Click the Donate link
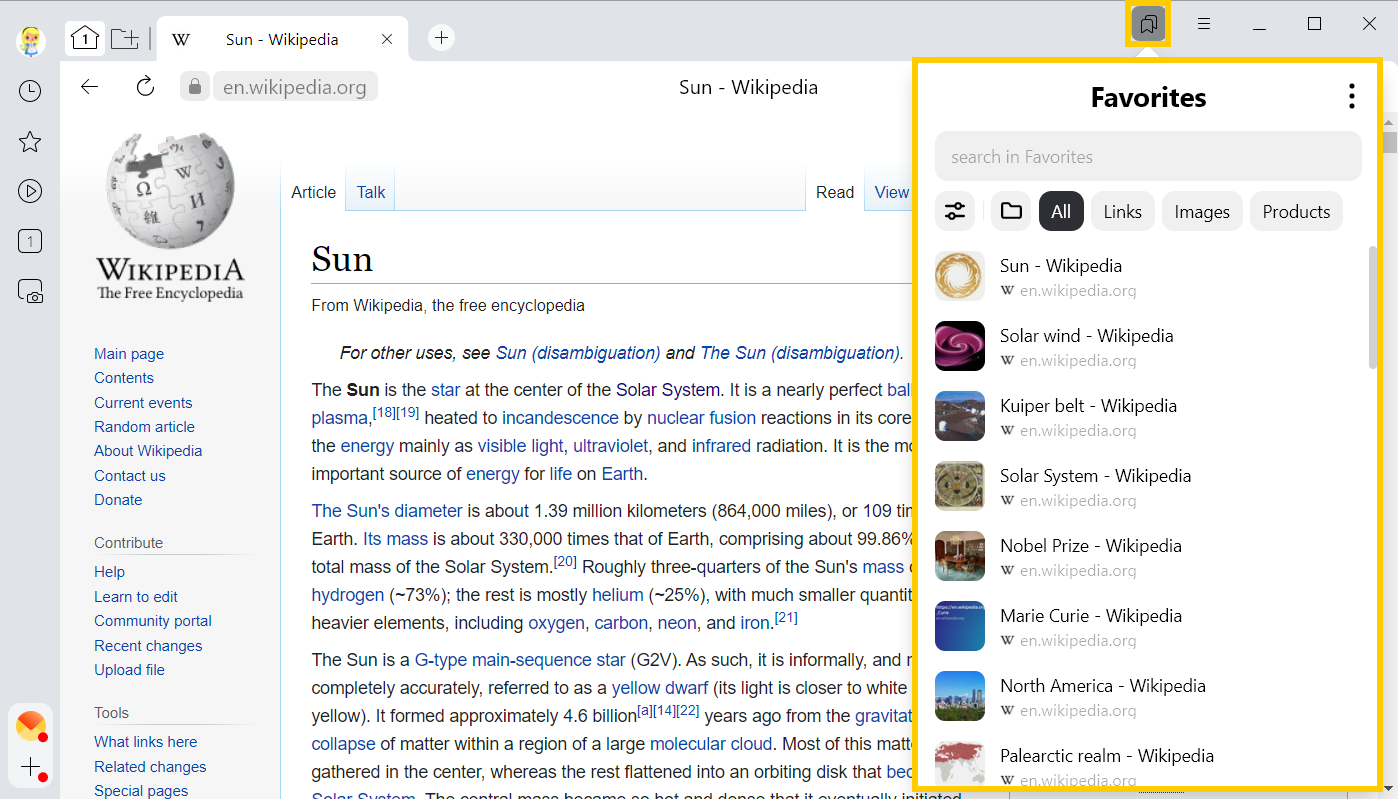Viewport: 1398px width, 799px height. (118, 499)
